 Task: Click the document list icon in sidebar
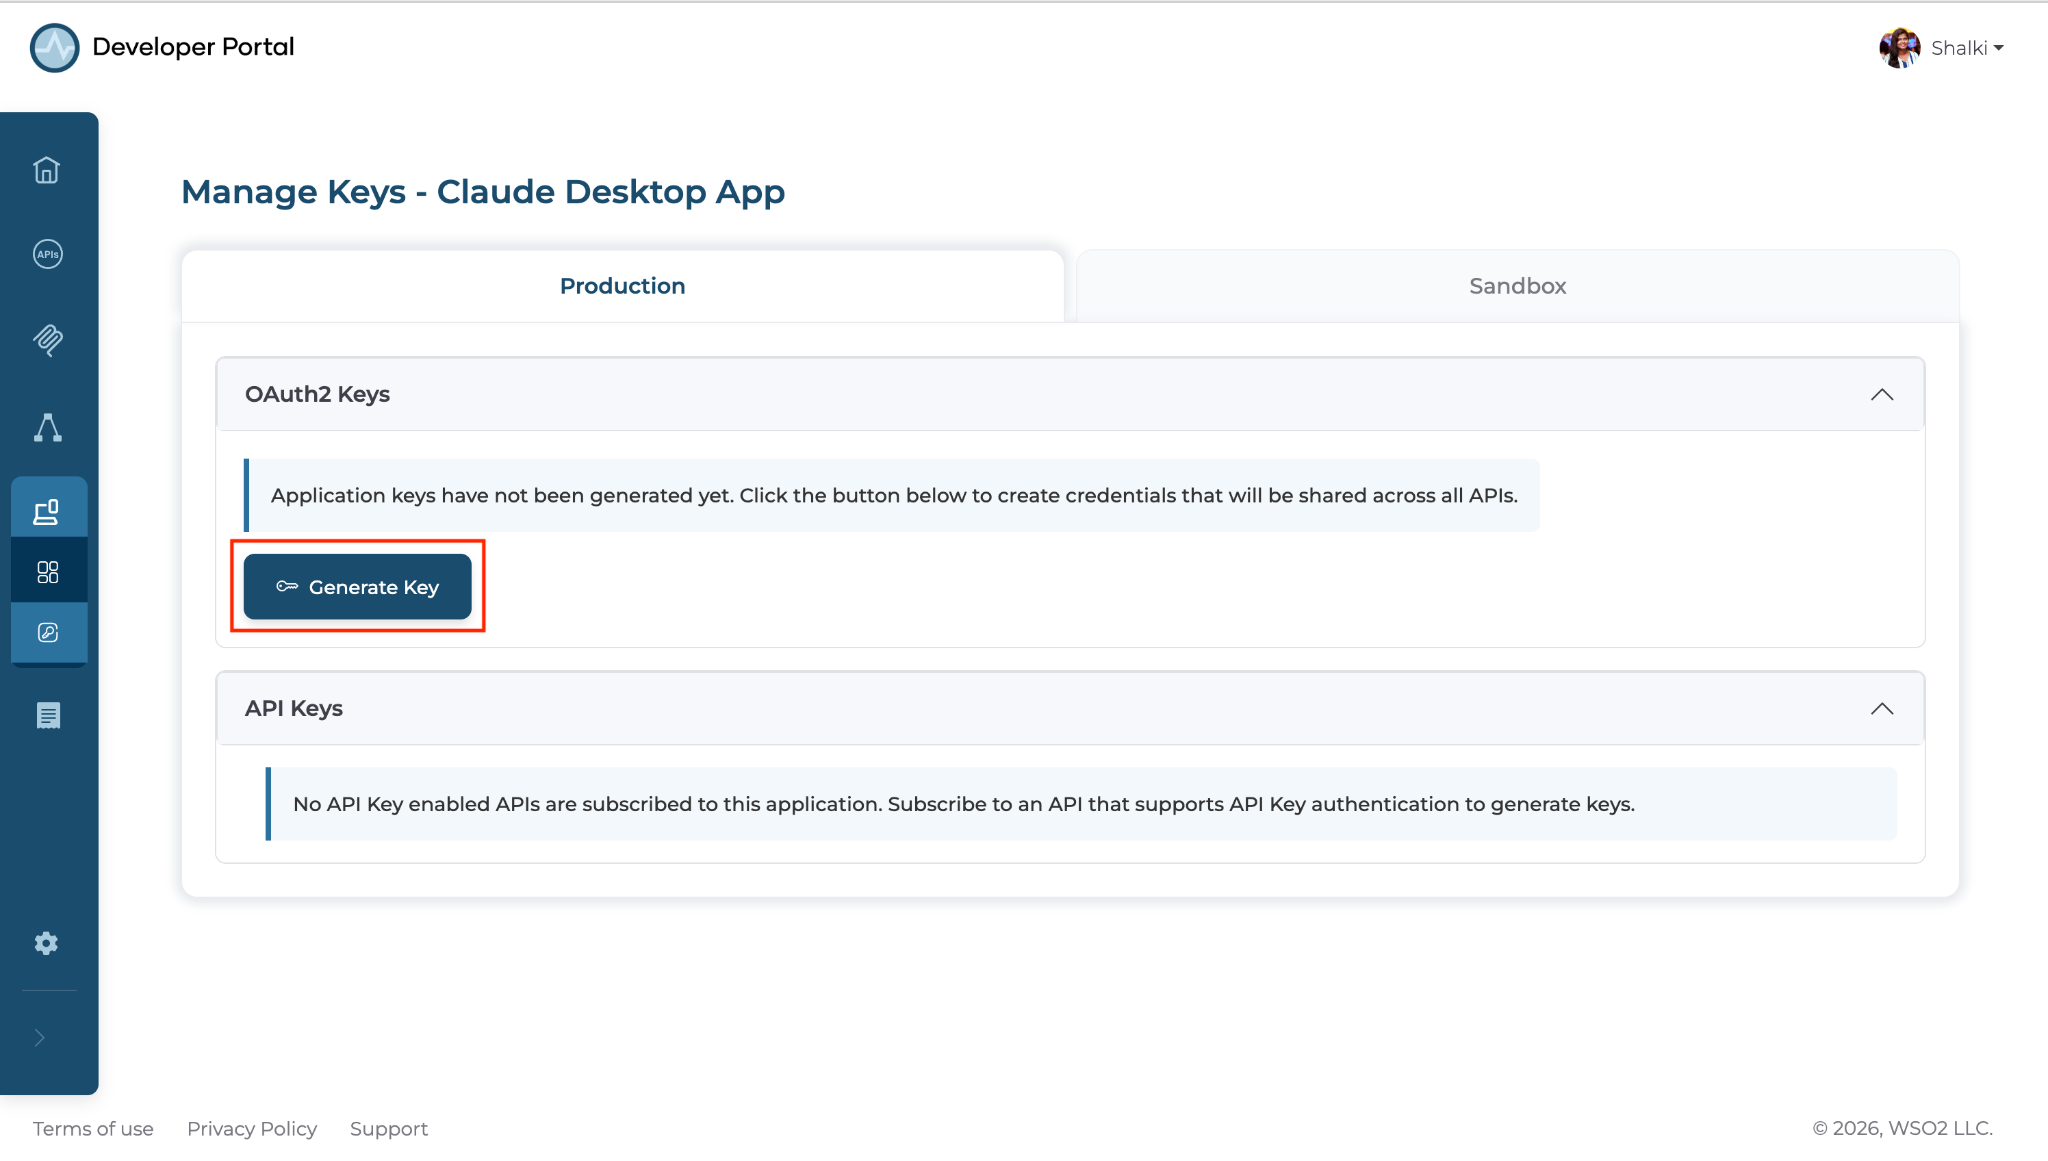[x=48, y=715]
